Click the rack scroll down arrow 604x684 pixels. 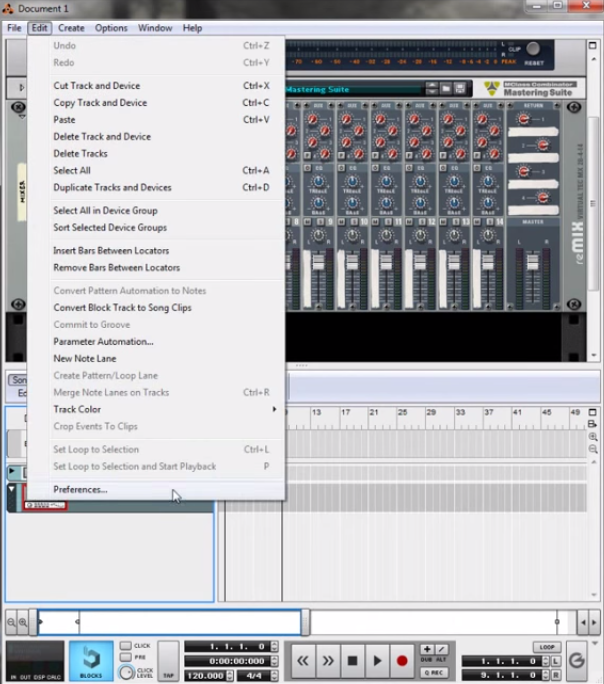coord(594,356)
